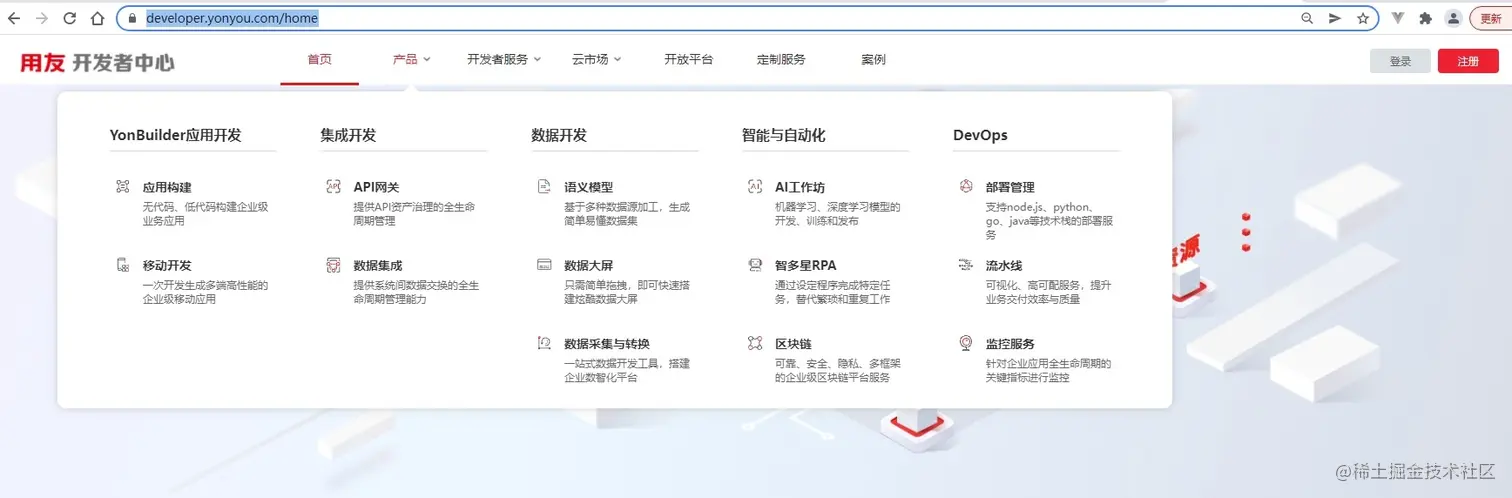Click the 部署管理 icon
This screenshot has height=498, width=1512.
966,187
